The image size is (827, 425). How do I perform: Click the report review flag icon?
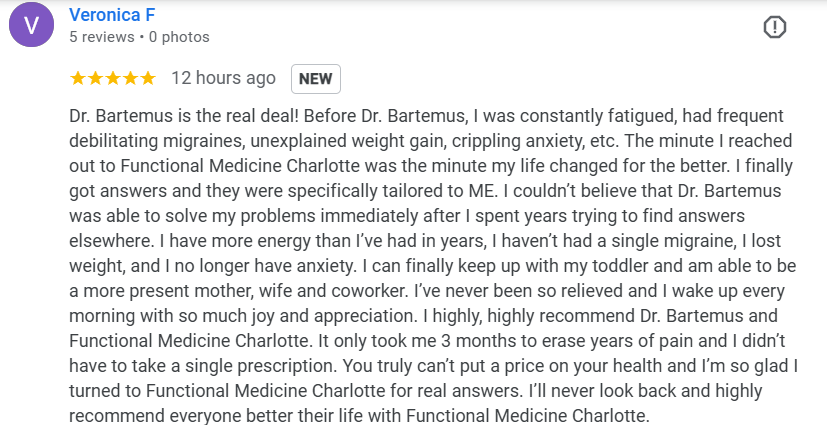pos(775,27)
